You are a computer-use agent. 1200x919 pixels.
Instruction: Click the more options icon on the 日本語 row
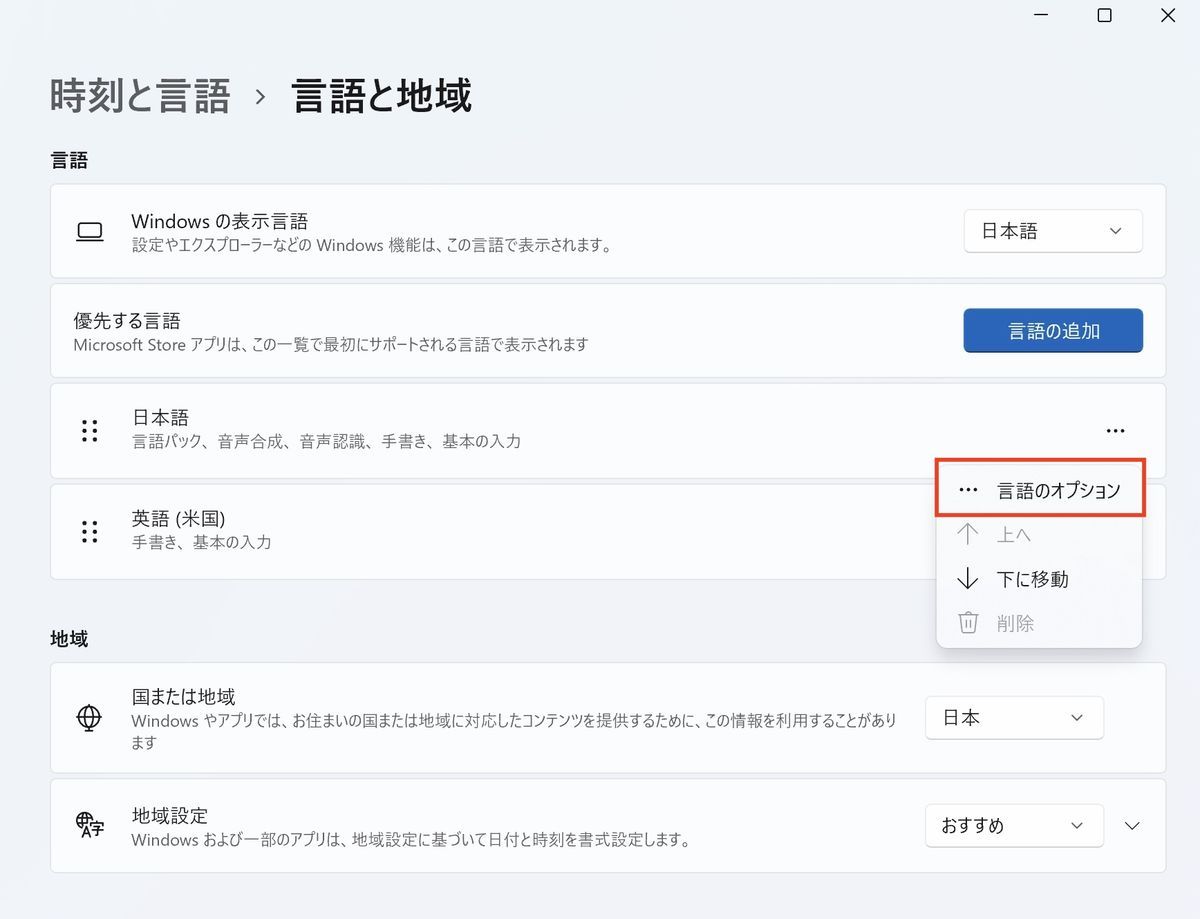coord(1115,430)
